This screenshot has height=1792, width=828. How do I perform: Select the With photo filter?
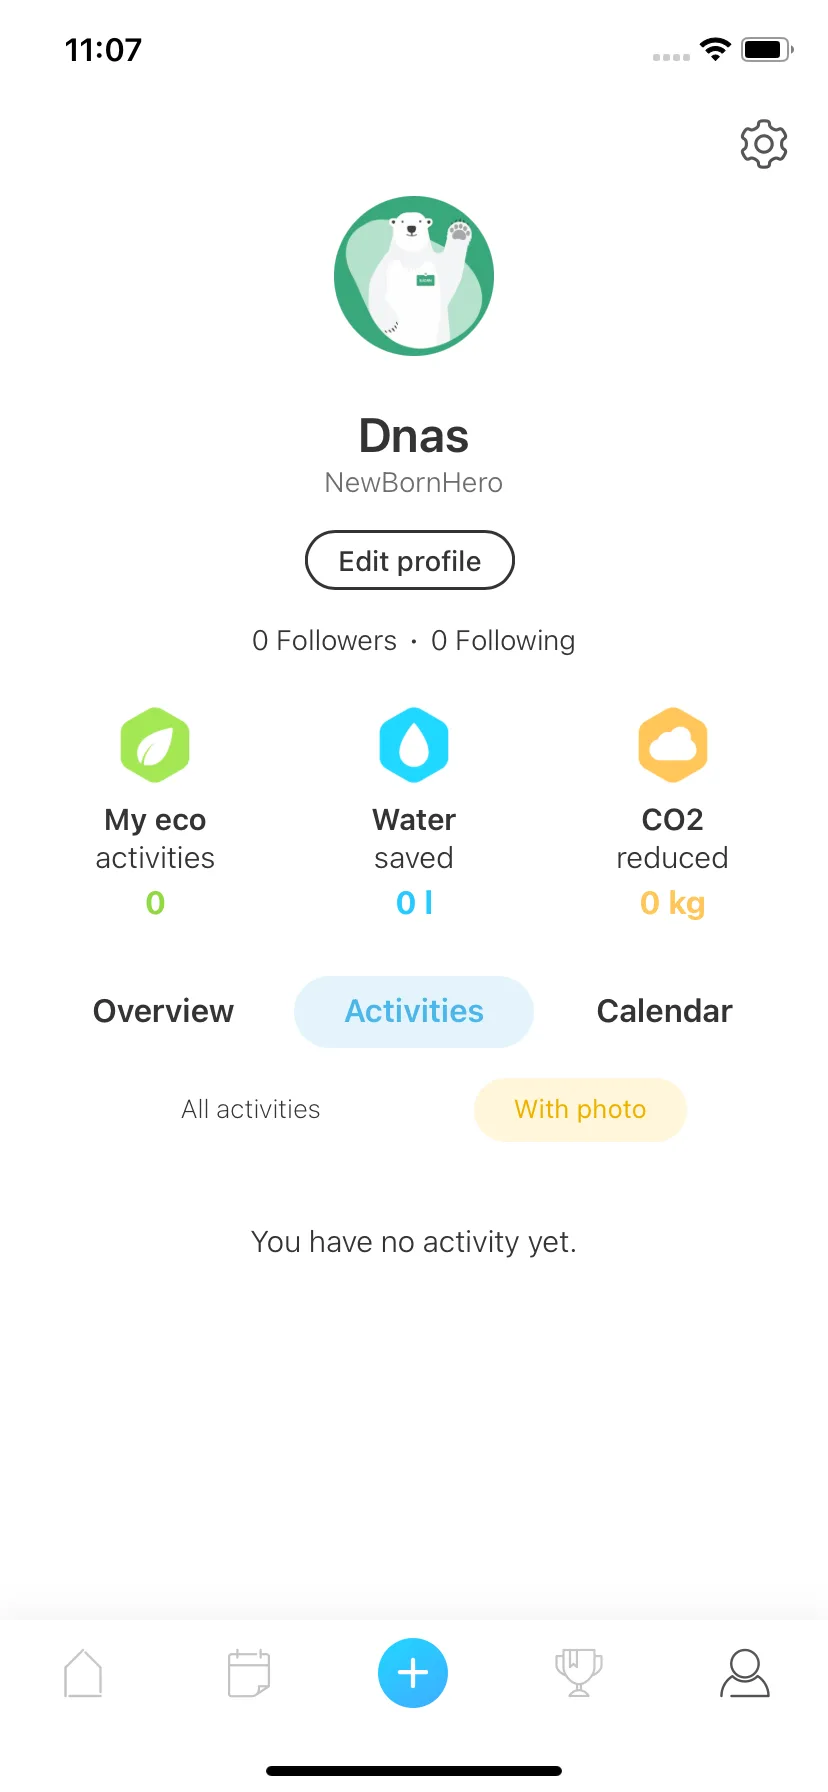(580, 1109)
